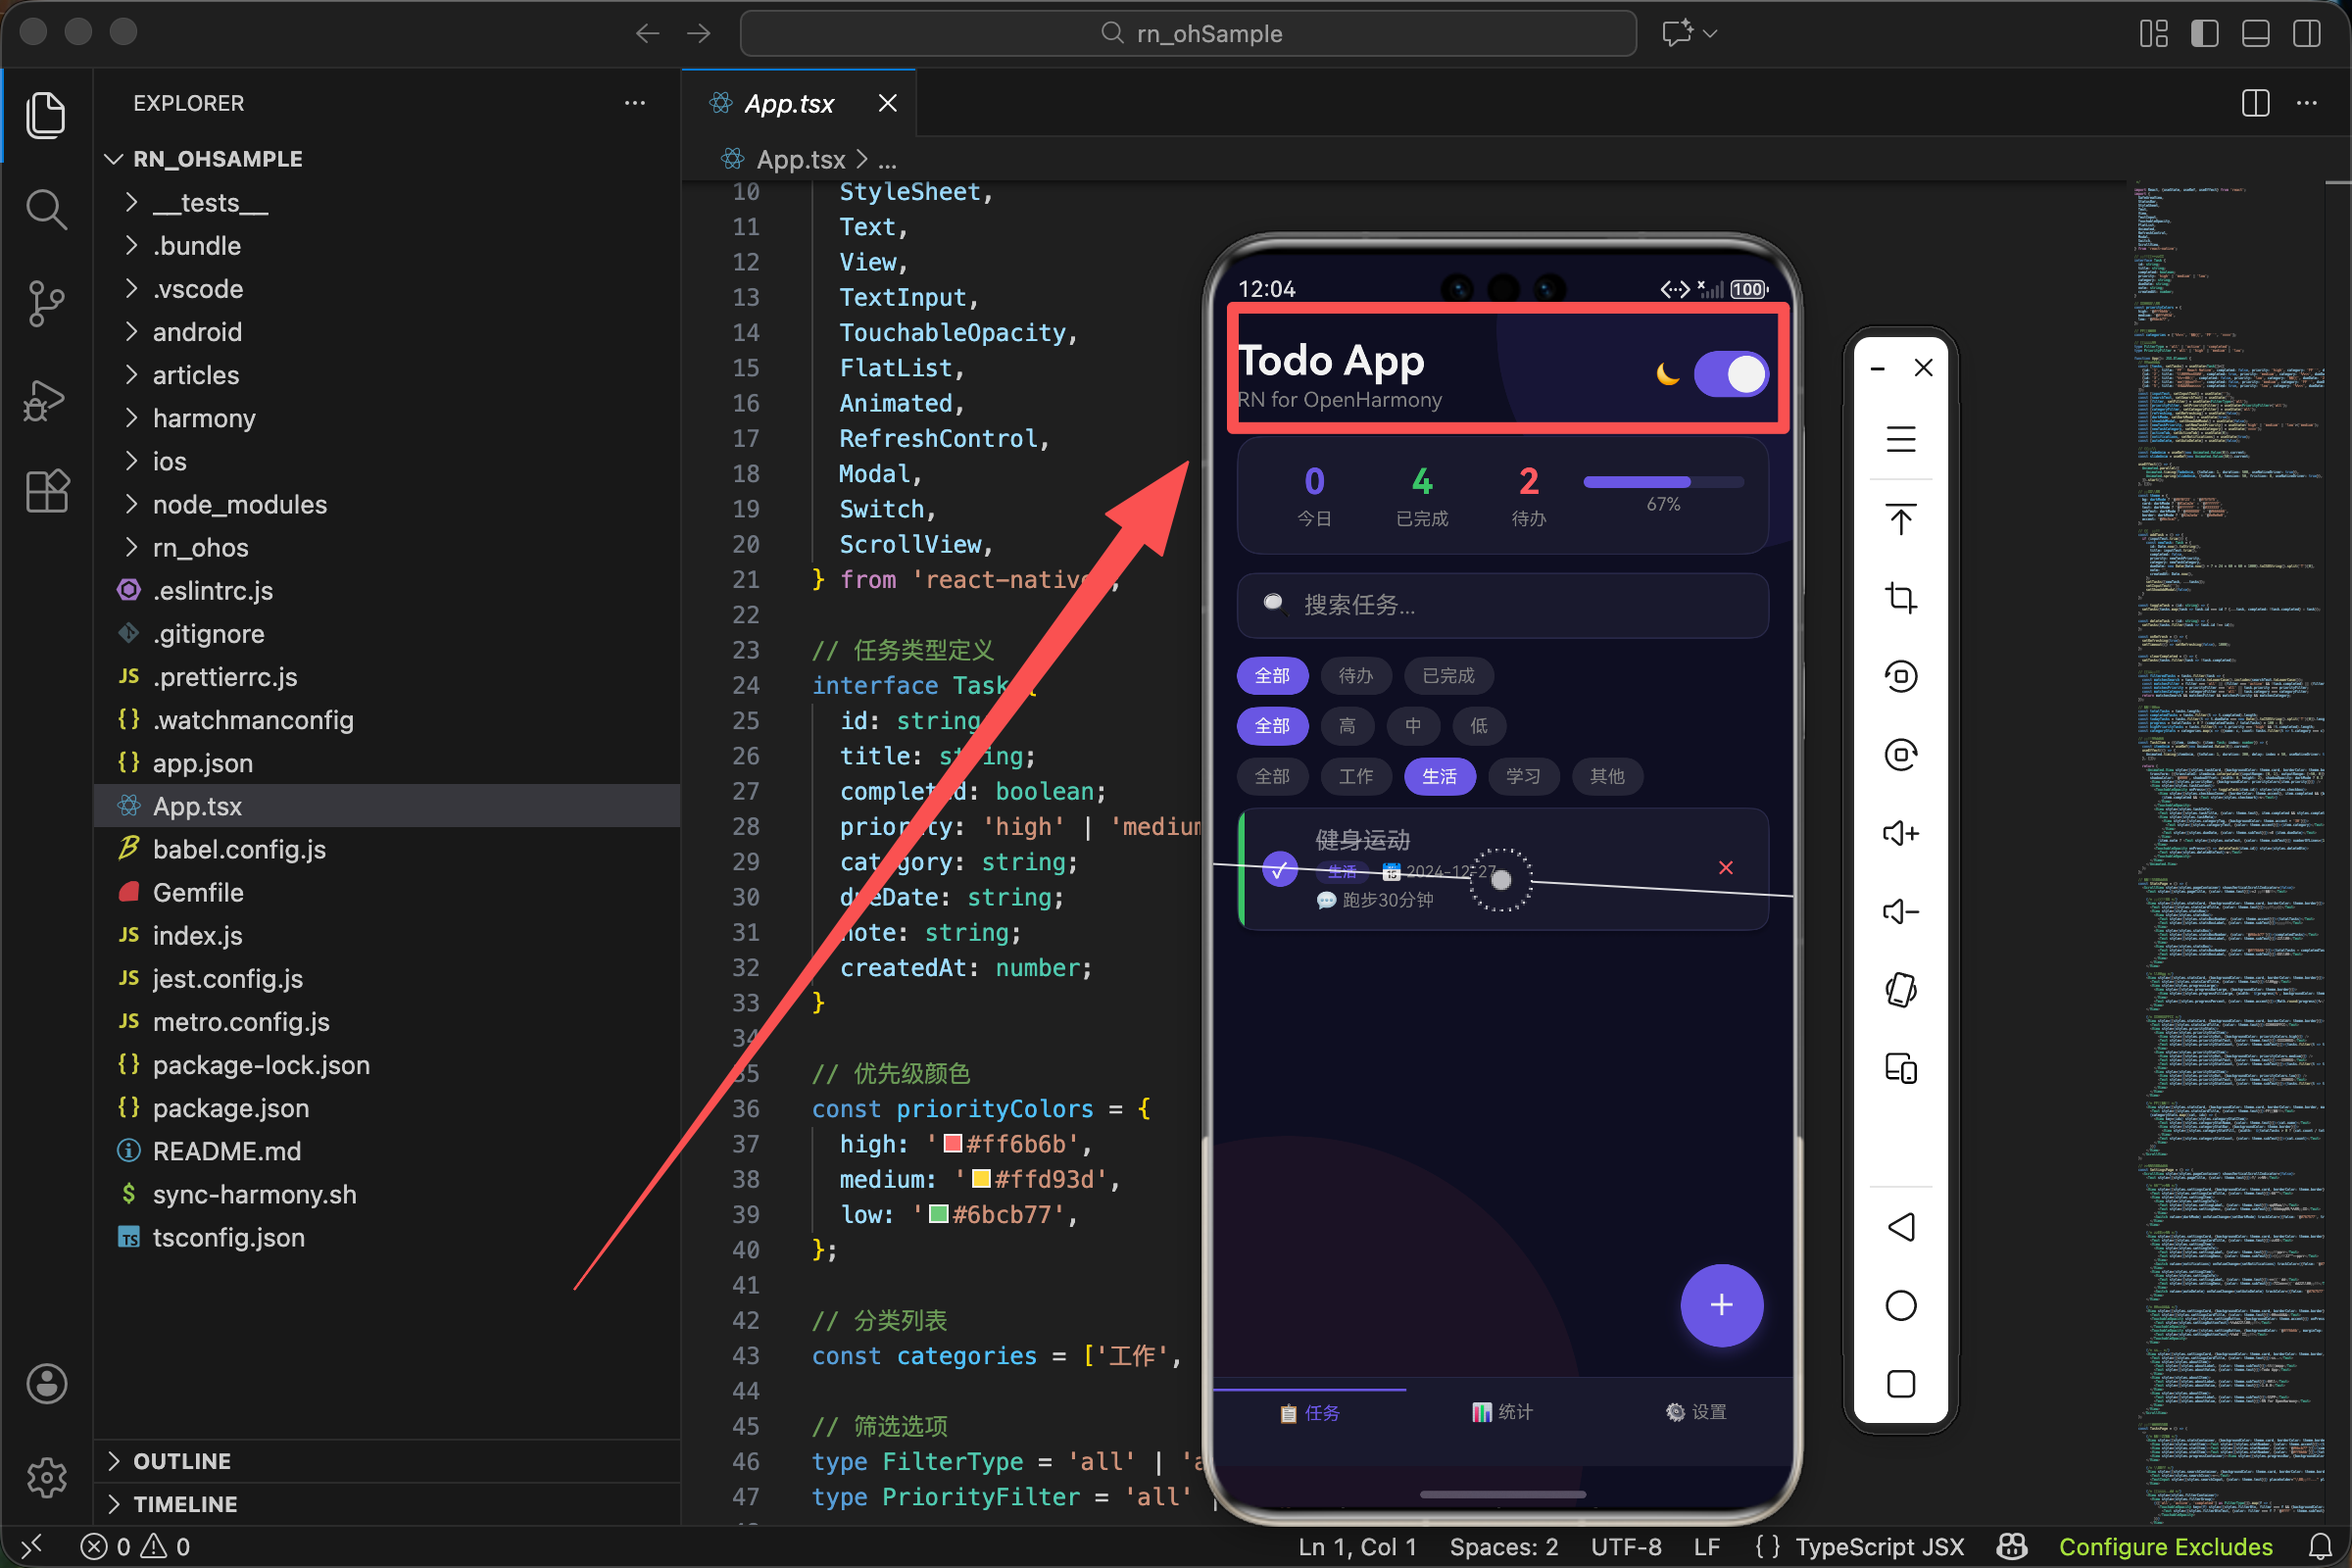Toggle the primary side bar layout button
Image resolution: width=2352 pixels, height=1568 pixels.
(x=2204, y=33)
